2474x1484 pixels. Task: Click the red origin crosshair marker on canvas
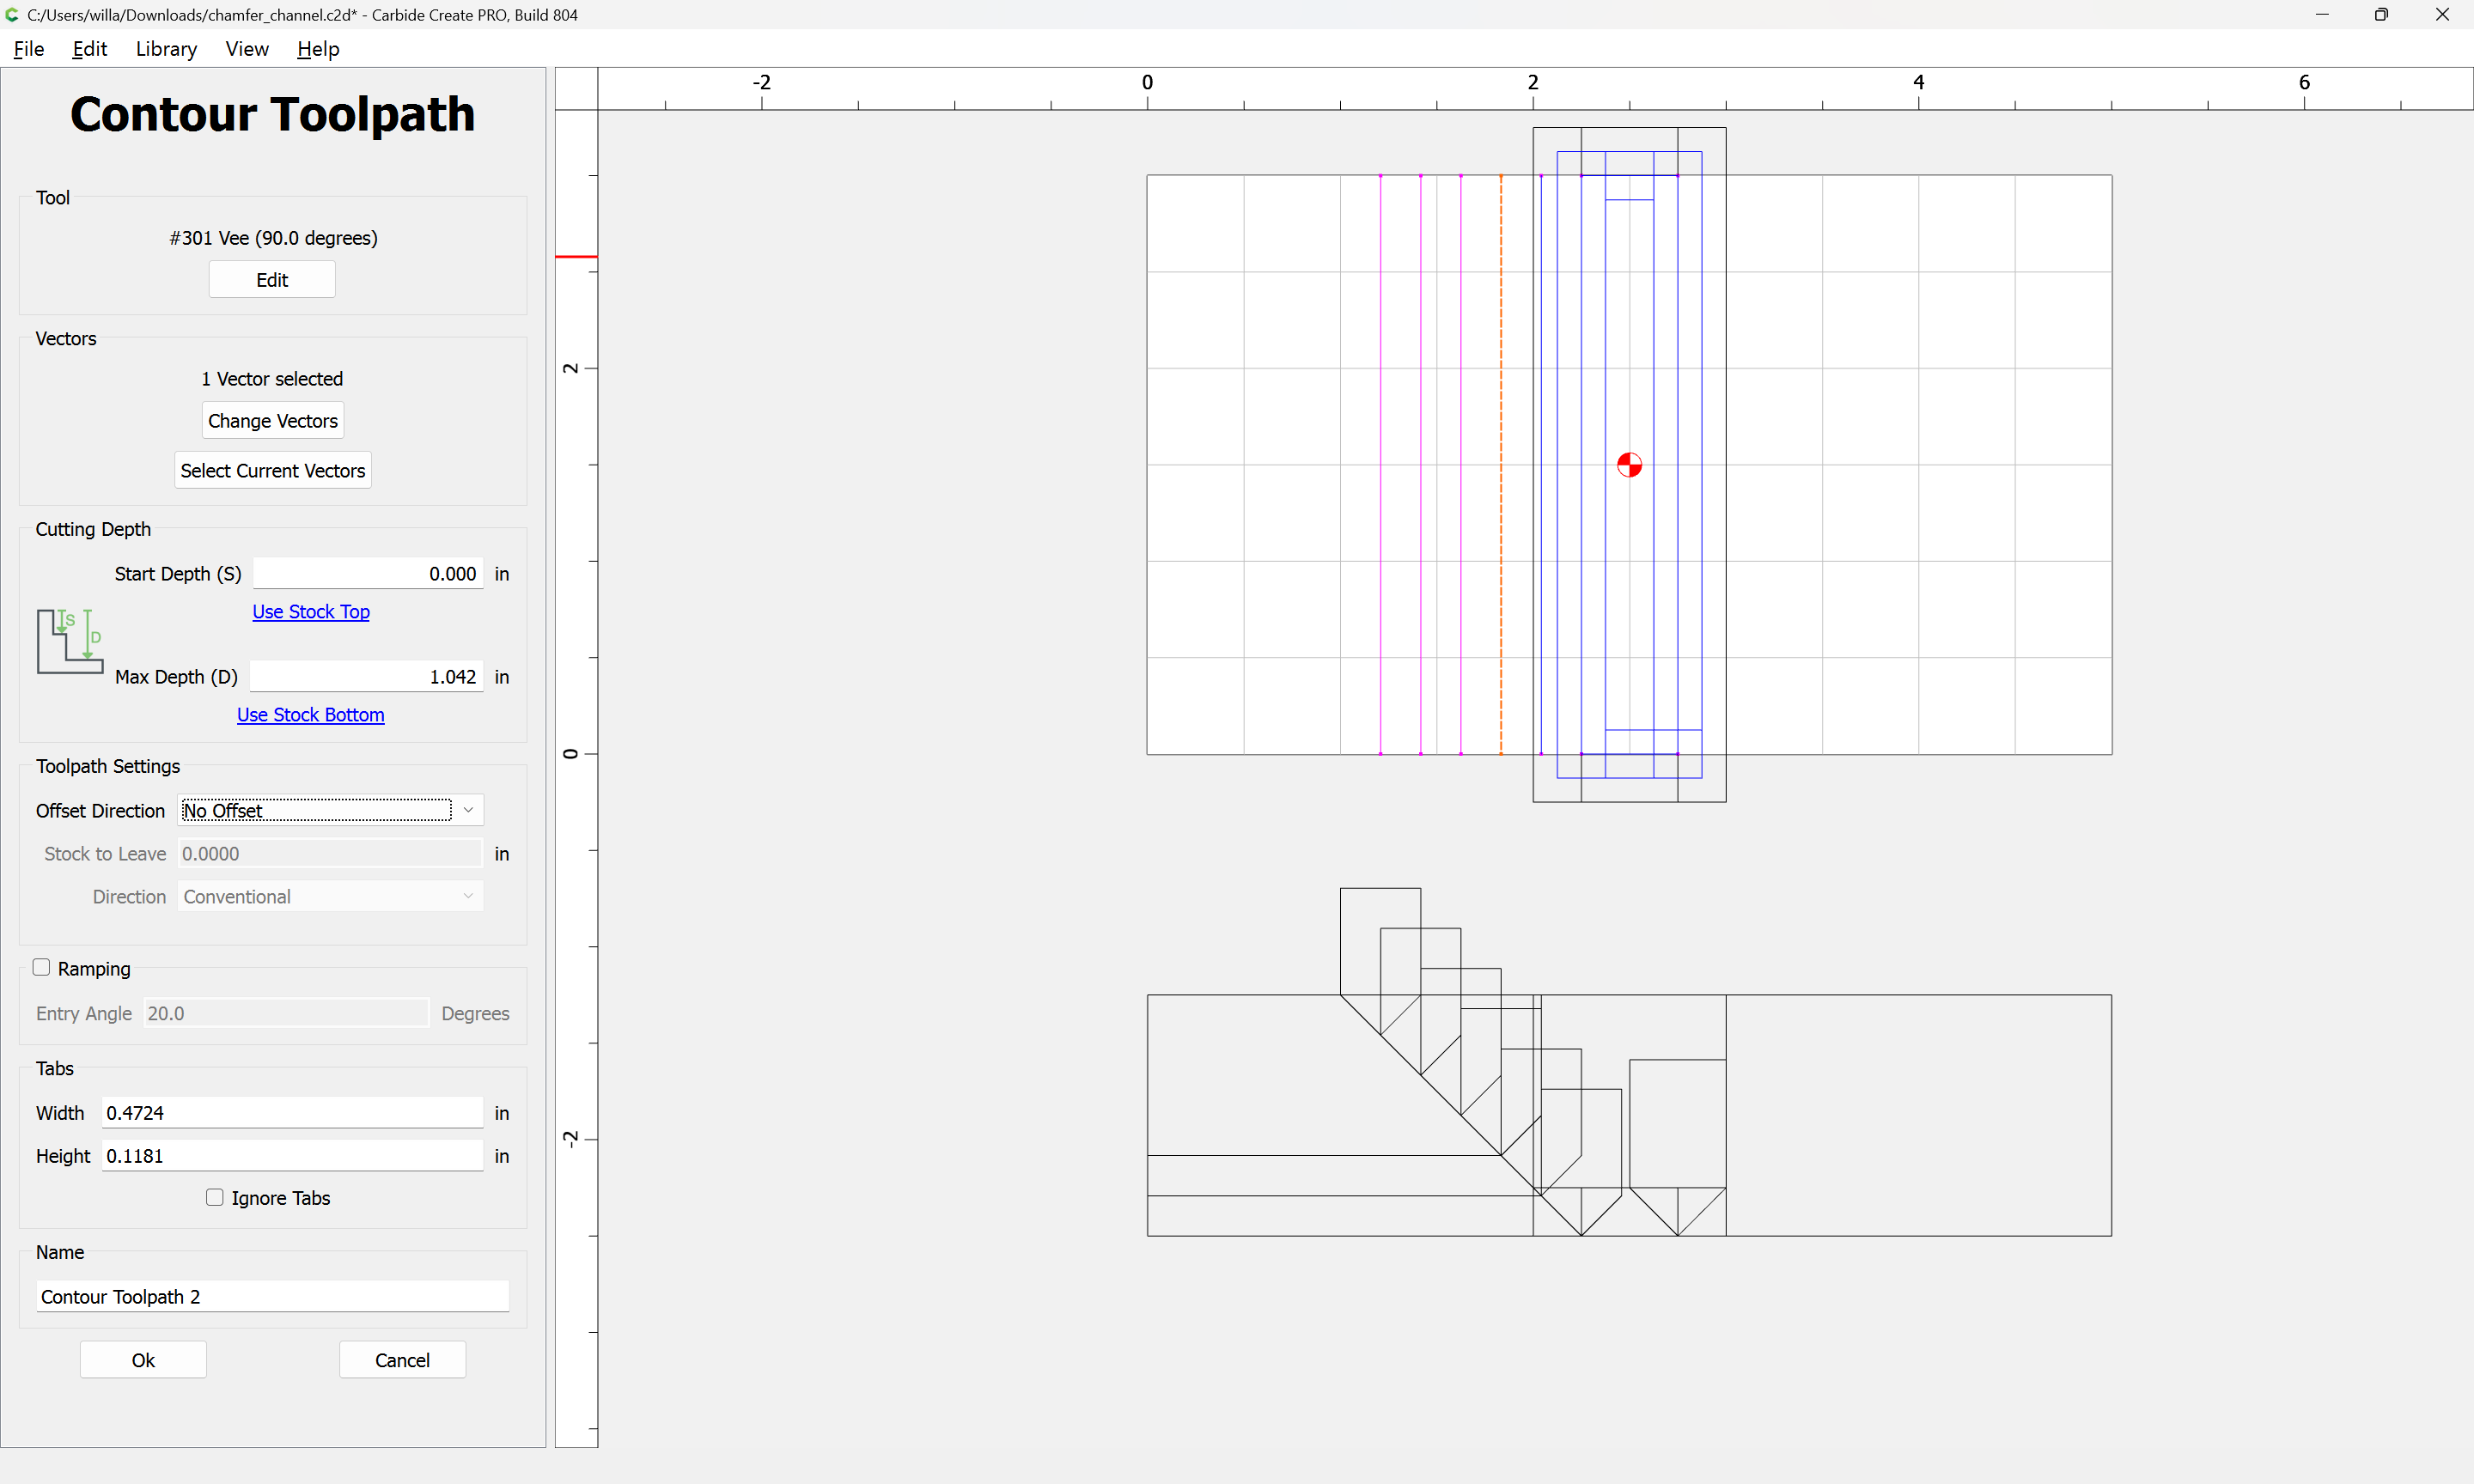coord(1629,465)
